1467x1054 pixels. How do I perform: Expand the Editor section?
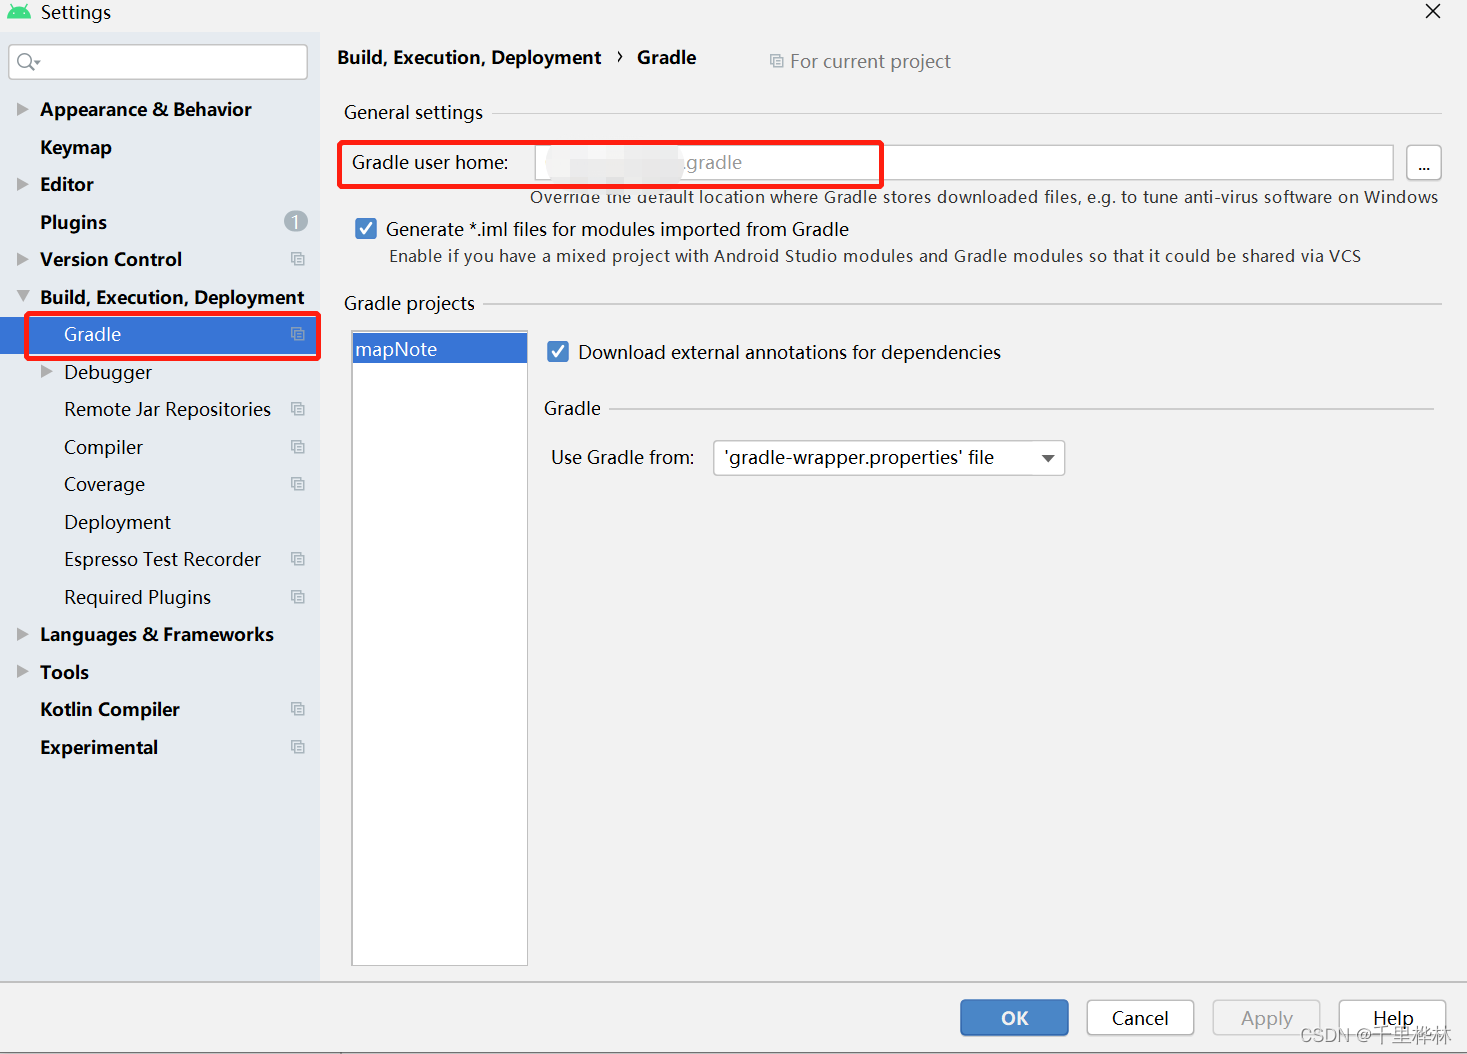(x=23, y=184)
